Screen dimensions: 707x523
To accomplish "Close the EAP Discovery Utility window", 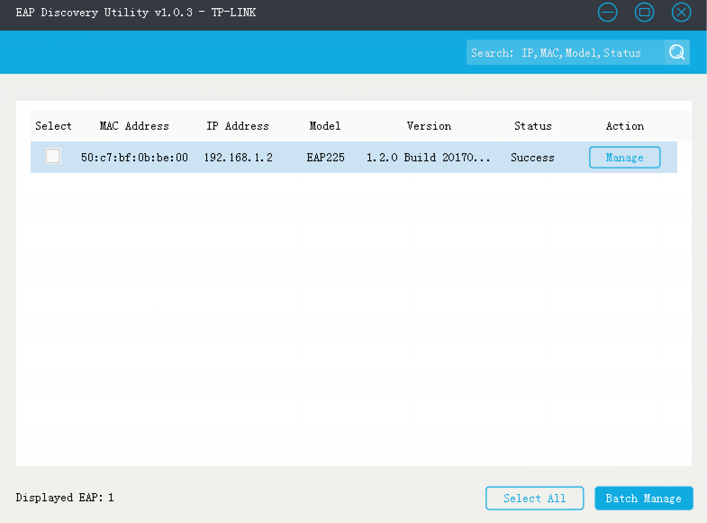I will [681, 12].
